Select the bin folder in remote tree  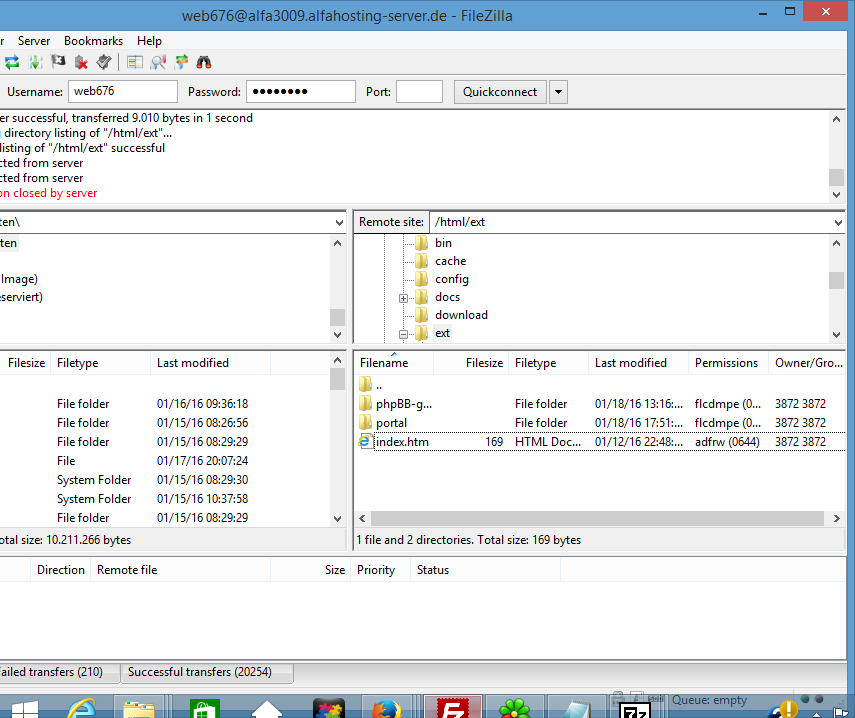point(443,243)
